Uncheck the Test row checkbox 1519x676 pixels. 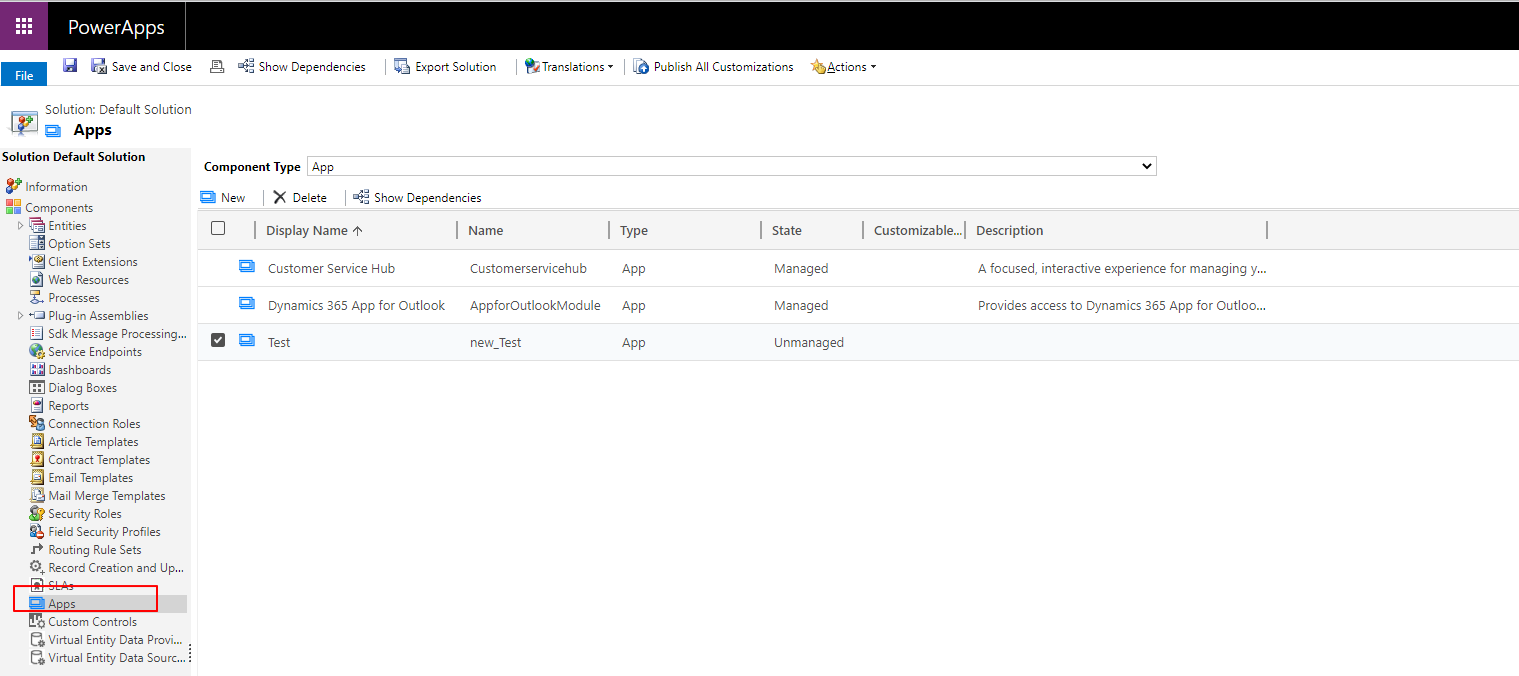218,341
